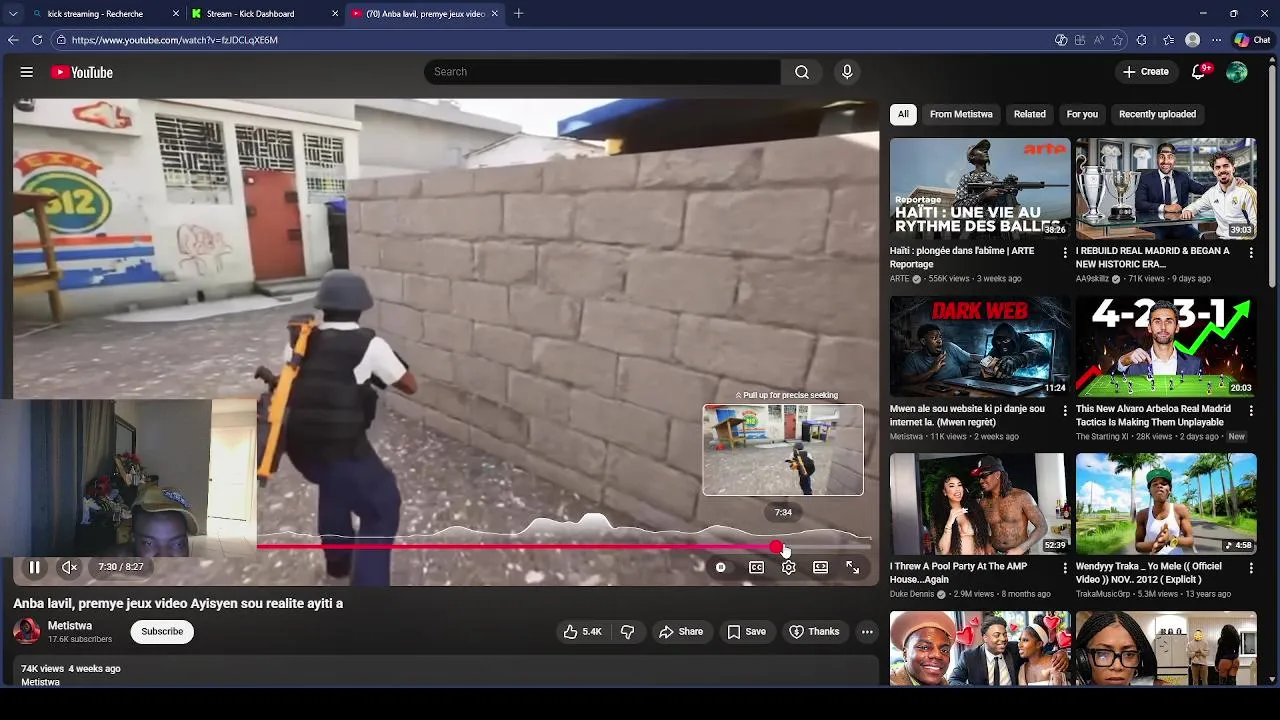Screen dimensions: 1280x720
Task: Select the For you filter chip
Action: coord(1082,114)
